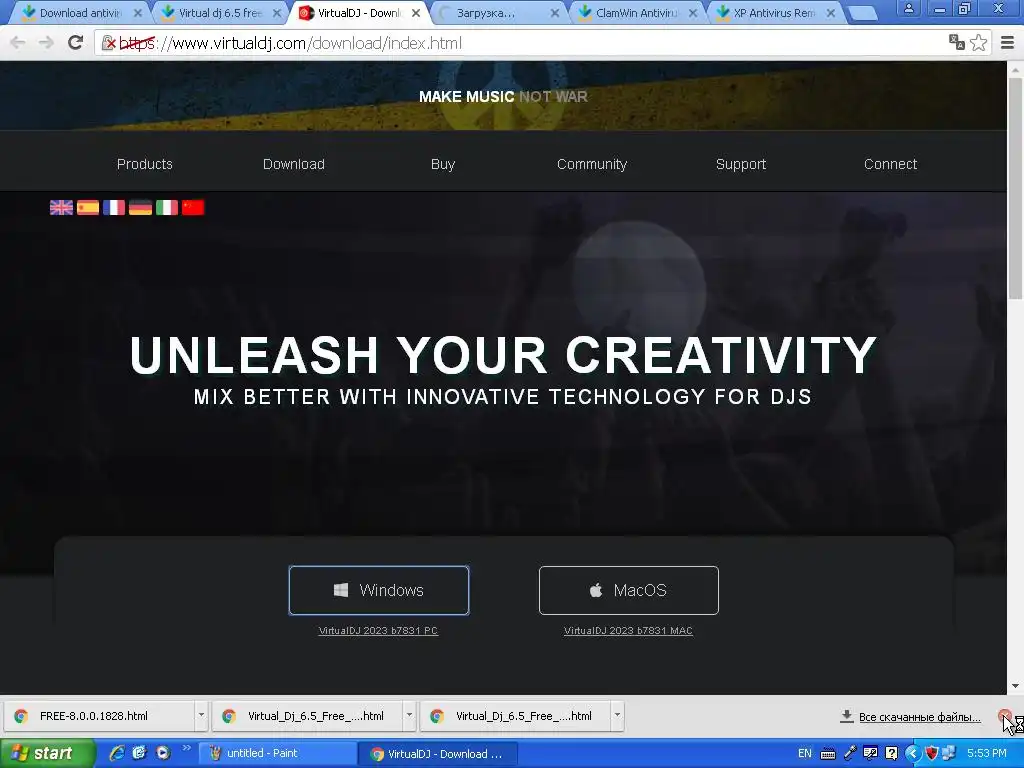Click the MacOS download button
This screenshot has height=768, width=1024.
tap(629, 590)
